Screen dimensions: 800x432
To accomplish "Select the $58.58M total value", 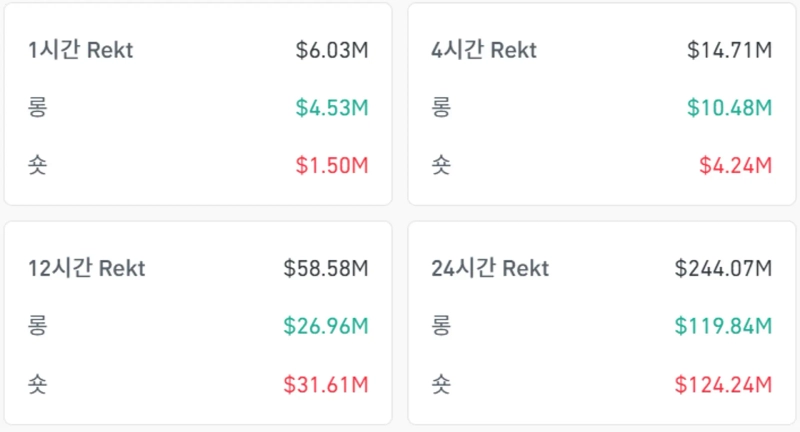I will pyautogui.click(x=326, y=268).
